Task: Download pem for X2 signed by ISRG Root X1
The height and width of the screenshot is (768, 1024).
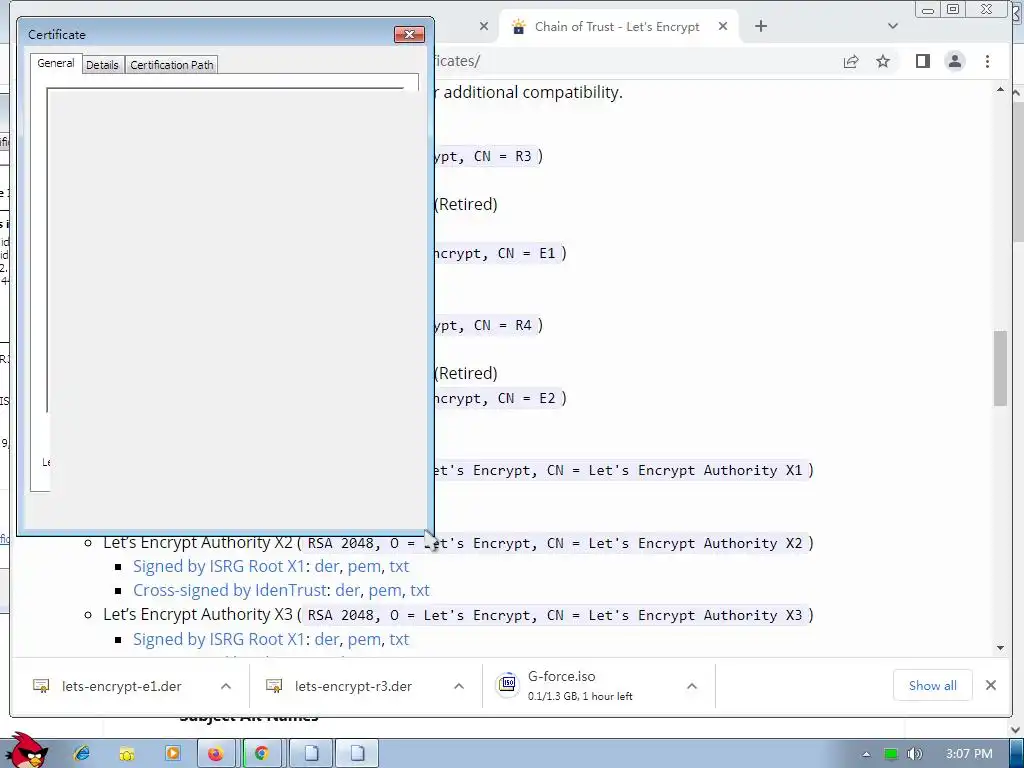Action: [364, 566]
